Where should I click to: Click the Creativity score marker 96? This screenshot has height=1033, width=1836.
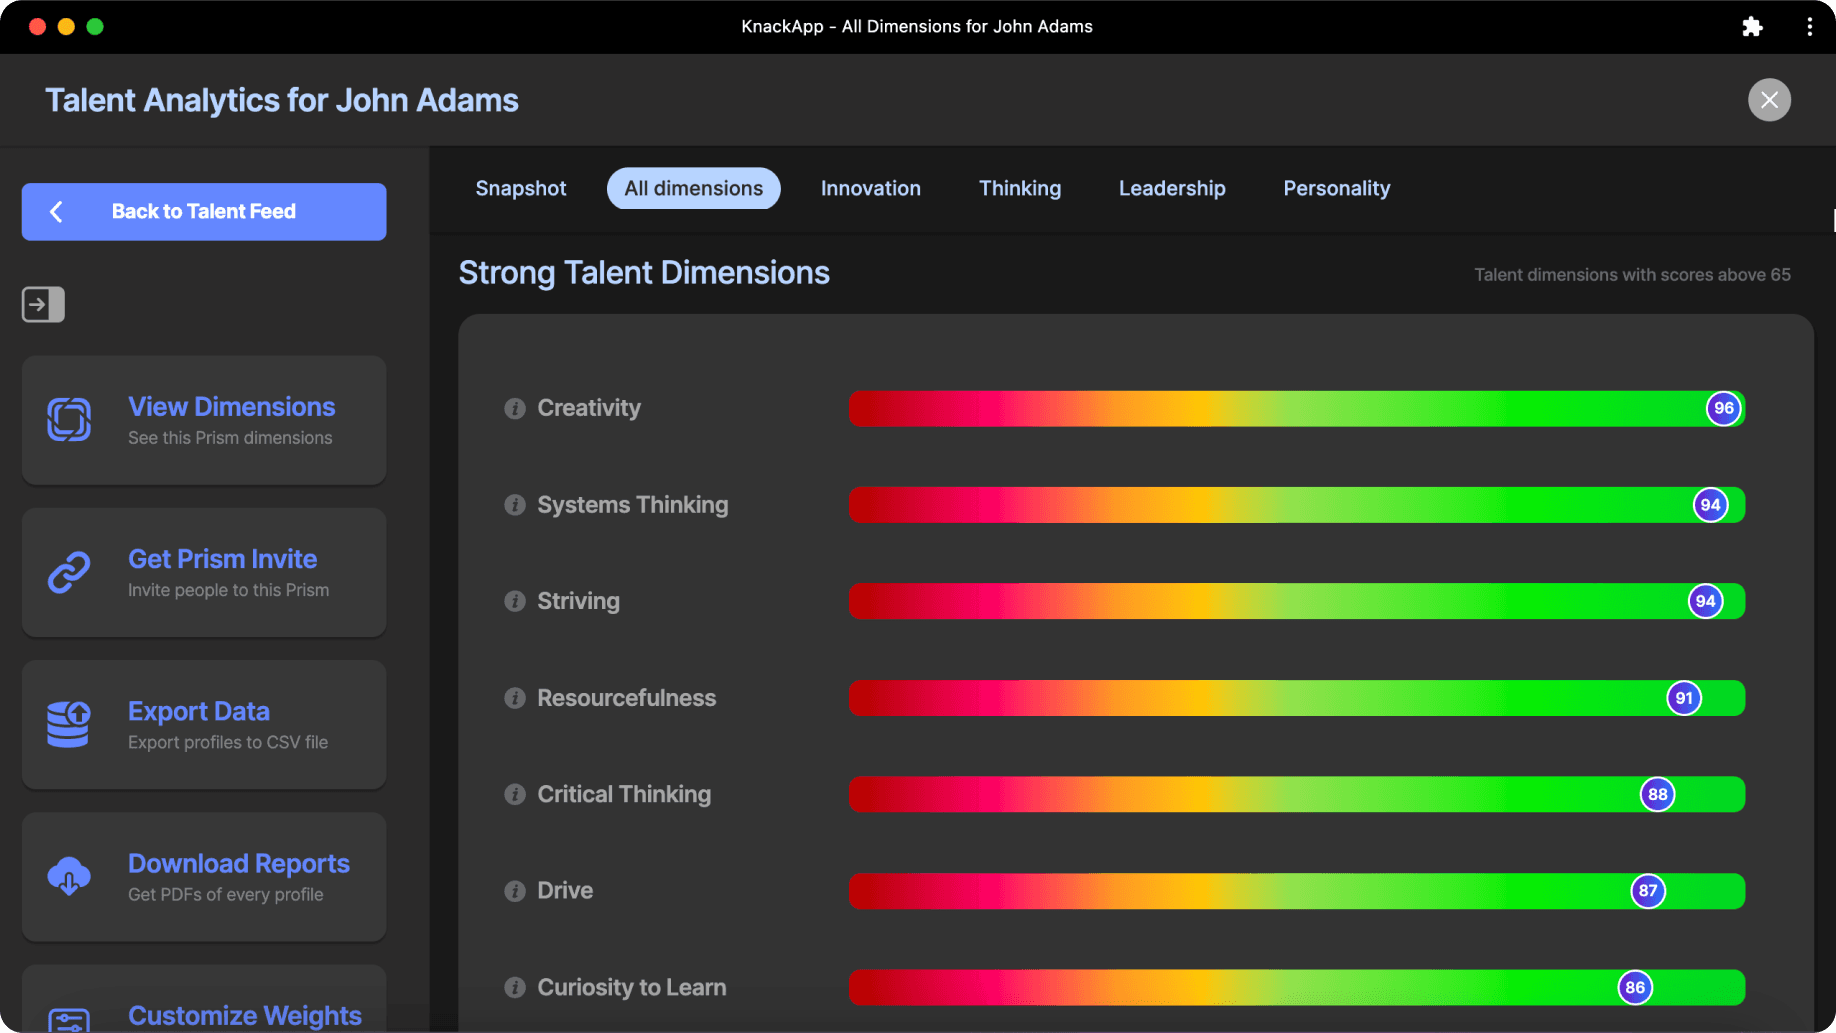point(1723,408)
